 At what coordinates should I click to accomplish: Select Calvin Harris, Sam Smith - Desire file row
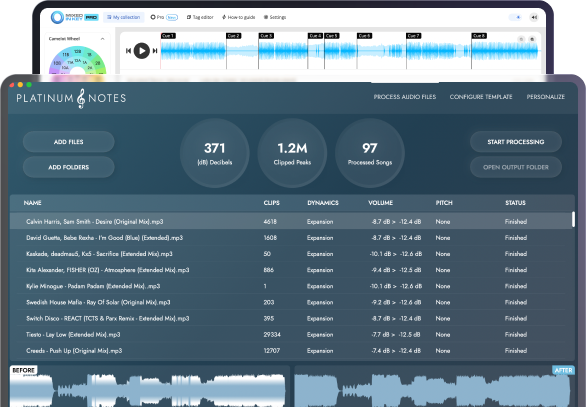click(292, 222)
